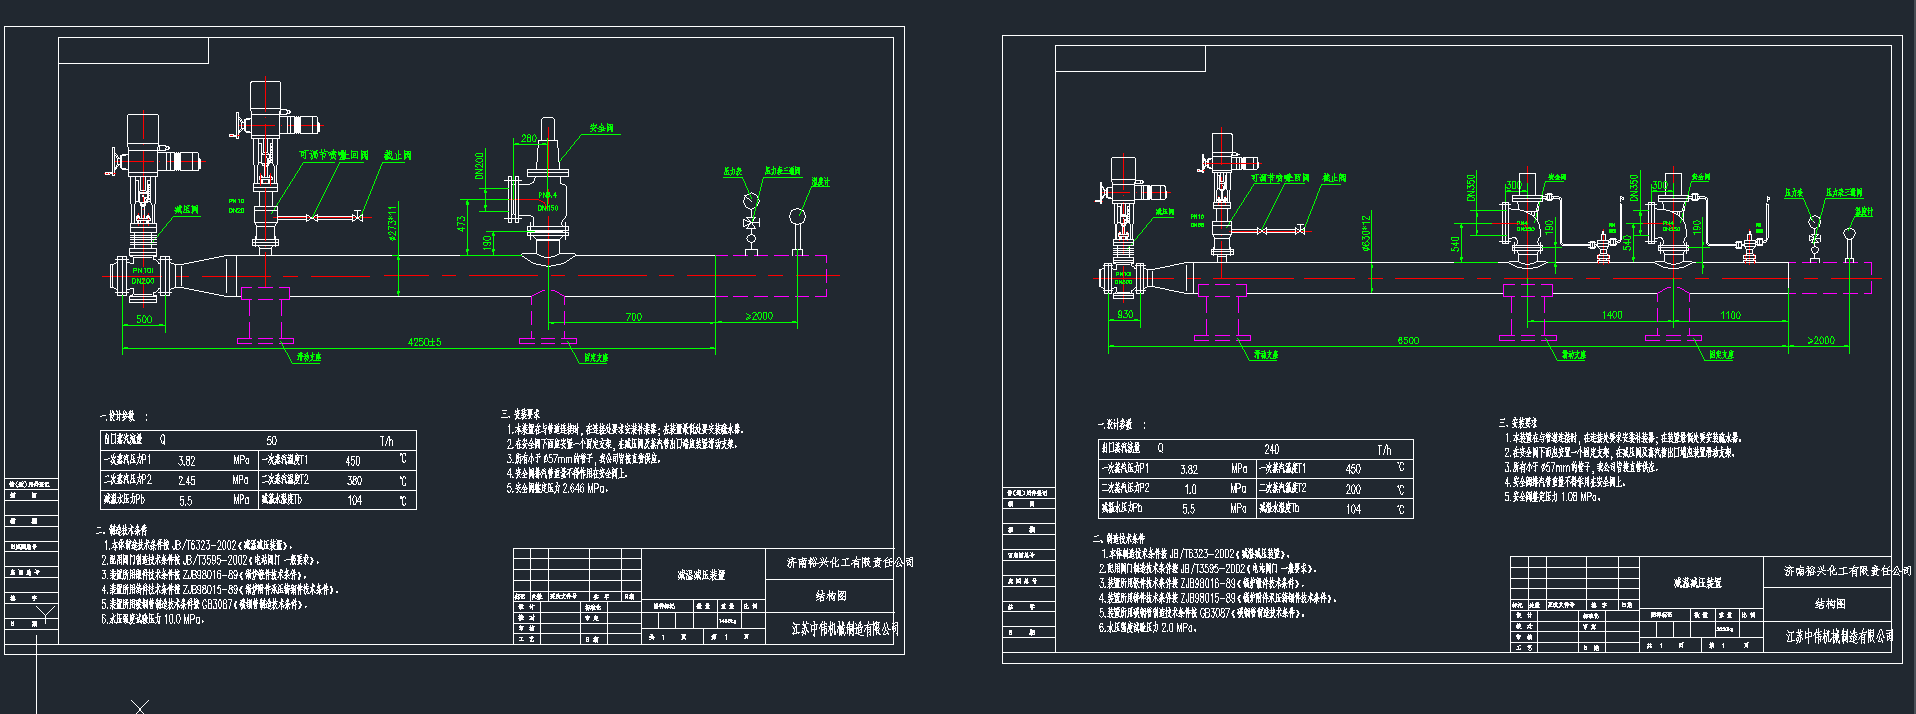1916x714 pixels.
Task: Select the 10.0 MPa hydrostatic test note
Action: (153, 619)
